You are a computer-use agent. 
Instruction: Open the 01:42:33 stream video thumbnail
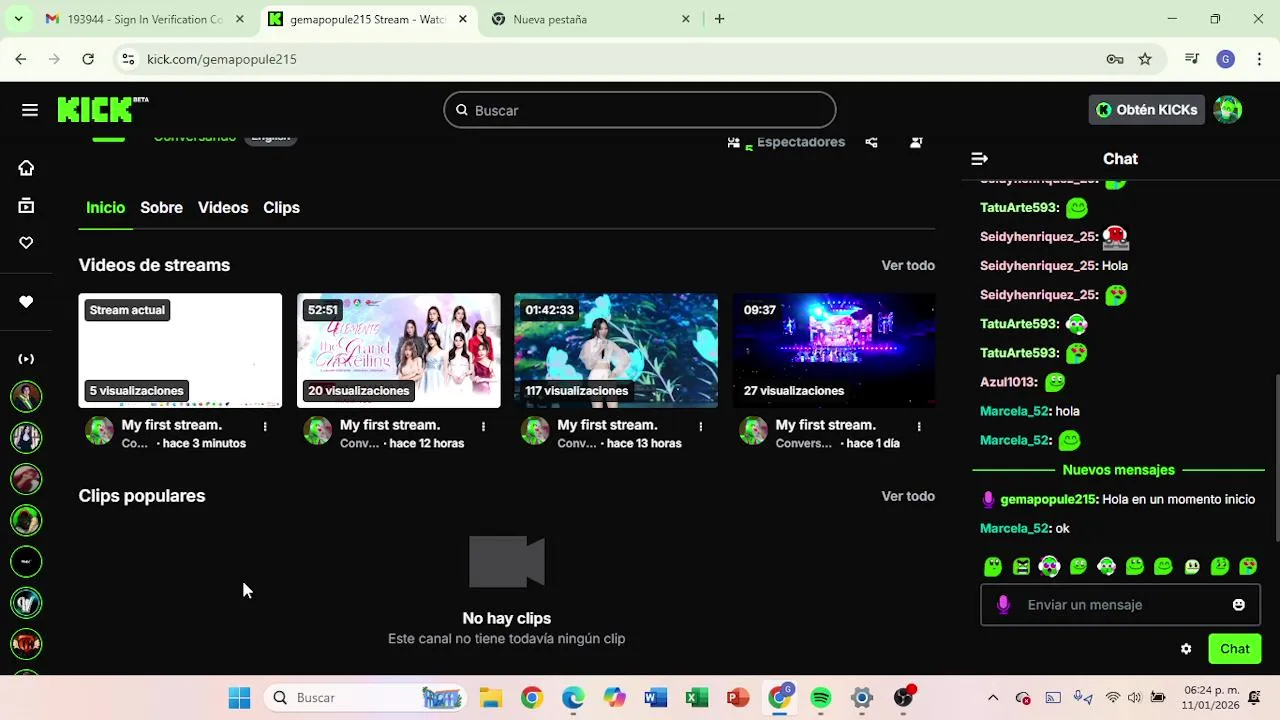(616, 350)
